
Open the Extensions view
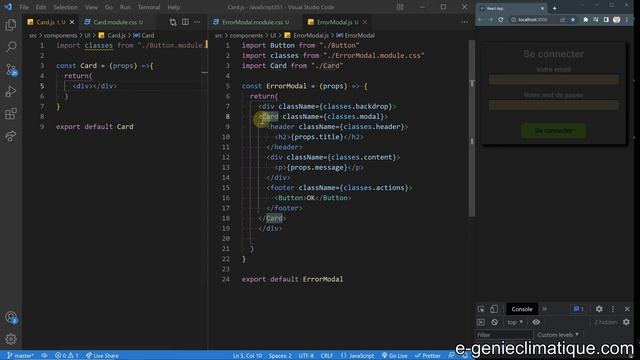(11, 113)
